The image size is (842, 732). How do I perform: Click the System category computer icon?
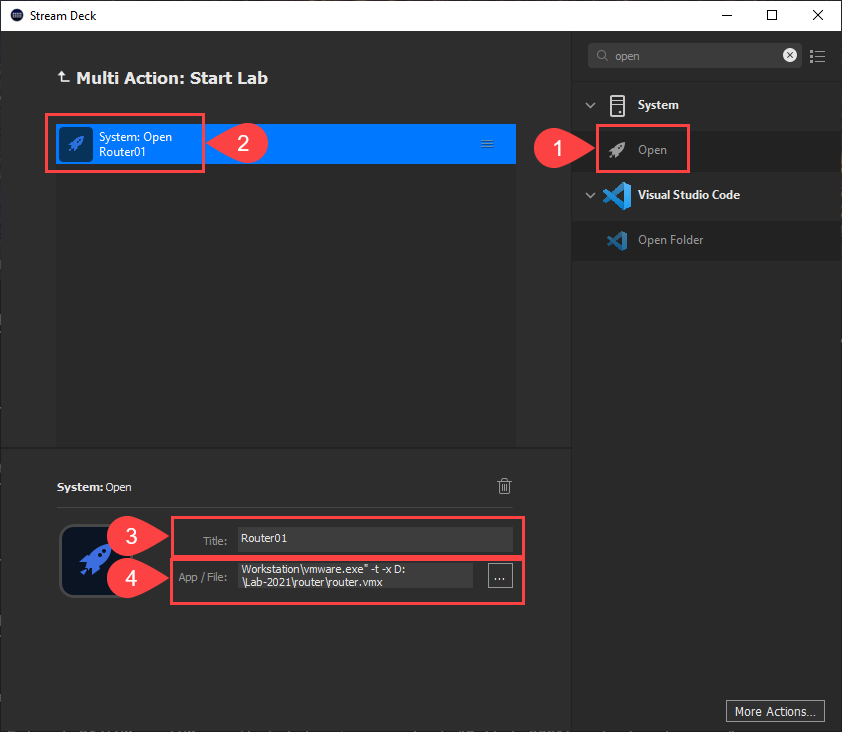[617, 105]
